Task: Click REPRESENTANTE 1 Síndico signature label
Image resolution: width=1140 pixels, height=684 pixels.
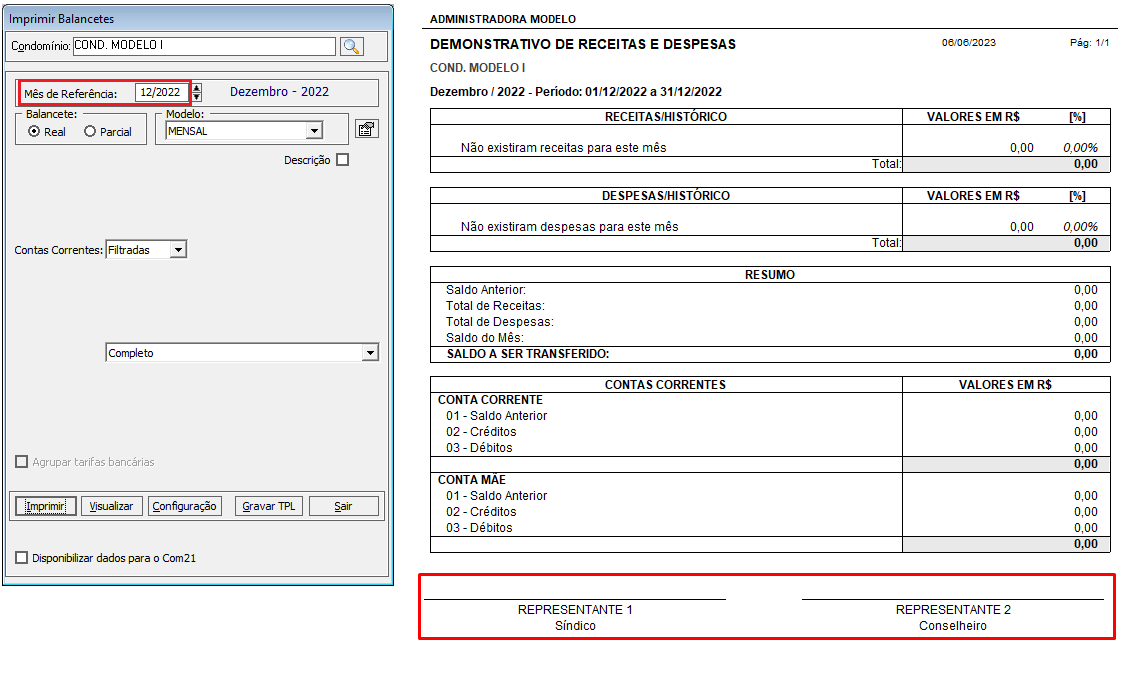Action: pyautogui.click(x=575, y=618)
